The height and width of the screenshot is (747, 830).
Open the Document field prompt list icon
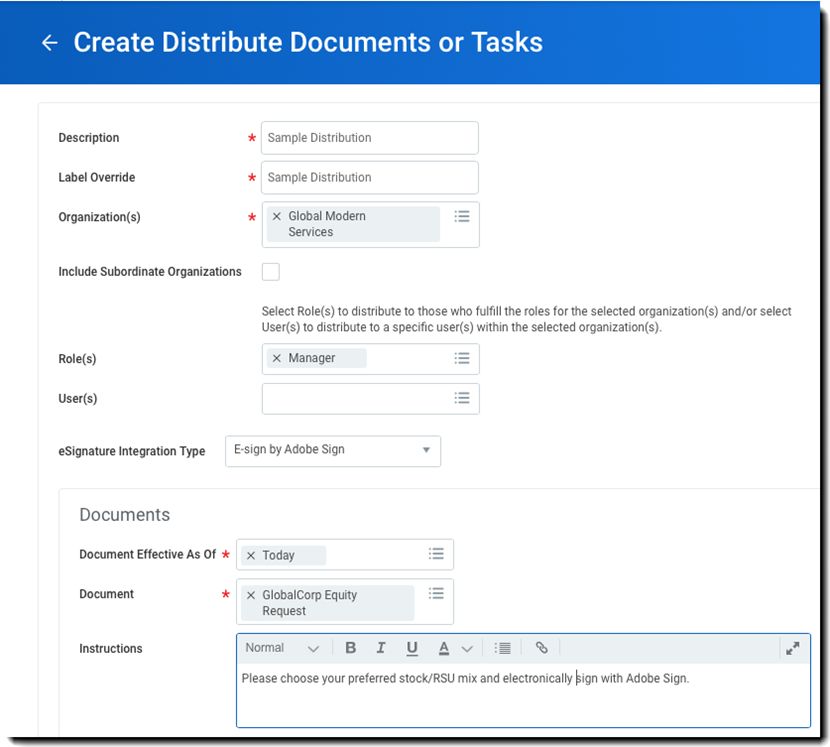436,594
